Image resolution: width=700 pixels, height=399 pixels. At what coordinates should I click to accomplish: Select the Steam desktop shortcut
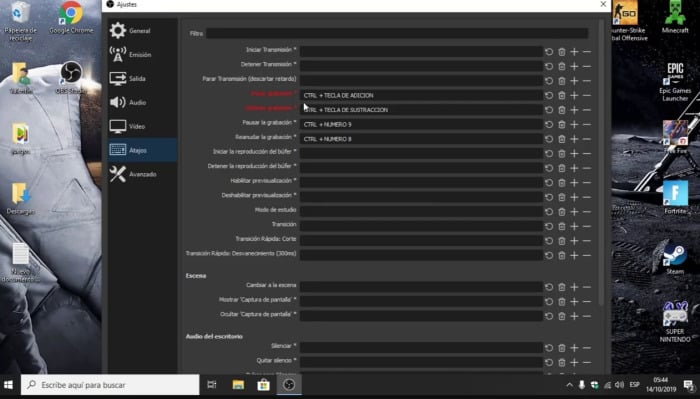click(x=675, y=259)
